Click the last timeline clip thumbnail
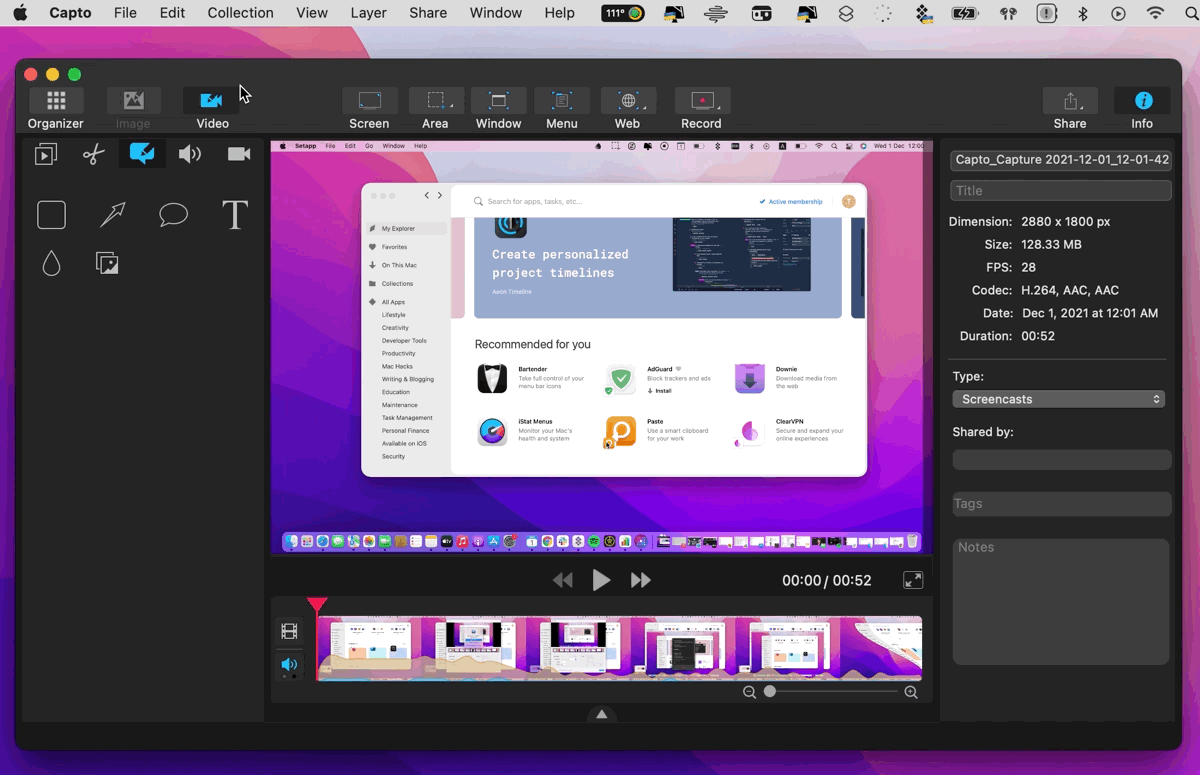Screen dimensions: 1200x775 click(880, 648)
